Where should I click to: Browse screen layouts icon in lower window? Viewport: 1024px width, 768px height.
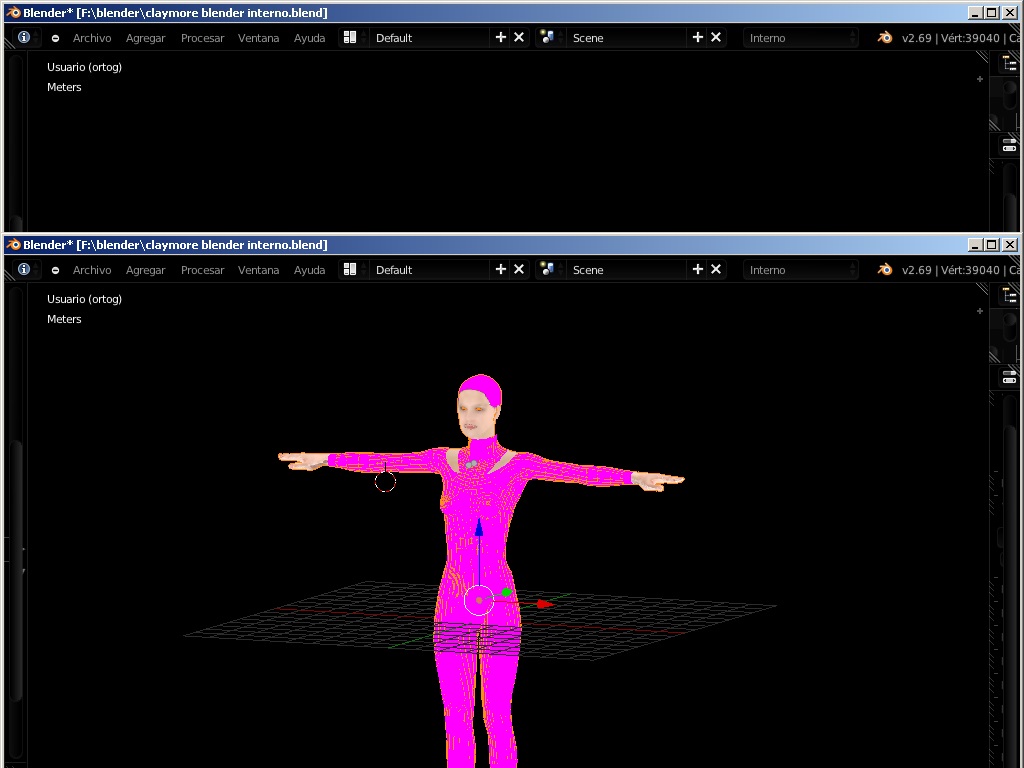(x=353, y=270)
